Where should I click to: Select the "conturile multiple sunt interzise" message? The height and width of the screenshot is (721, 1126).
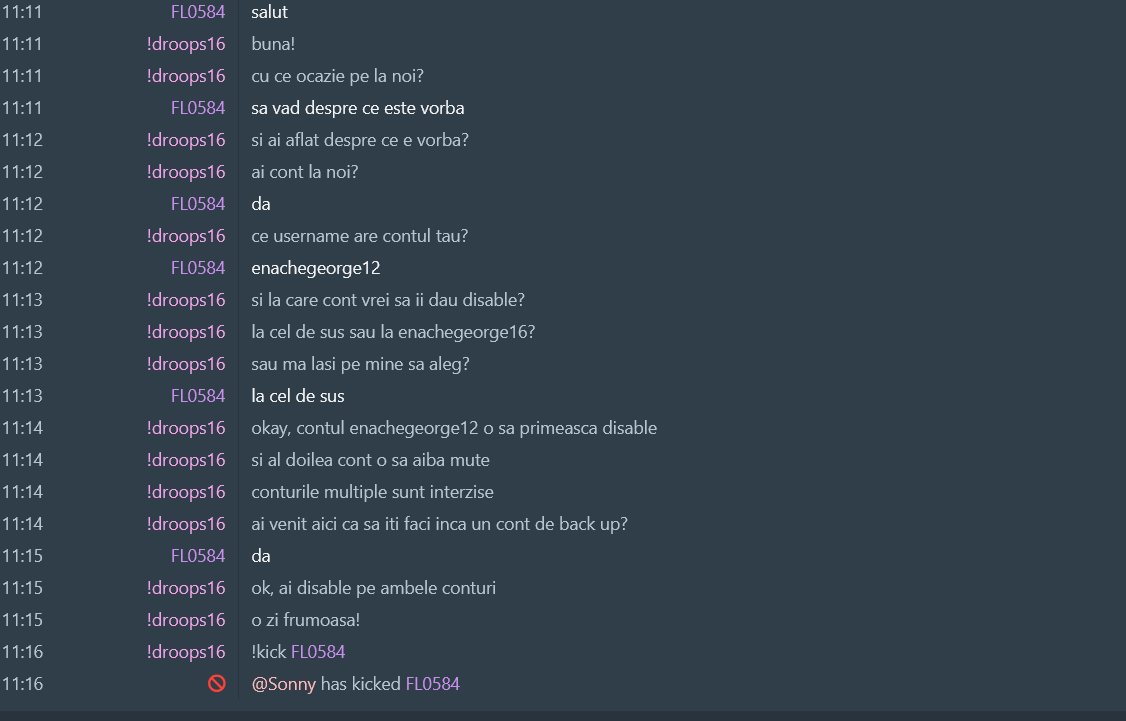pos(372,492)
